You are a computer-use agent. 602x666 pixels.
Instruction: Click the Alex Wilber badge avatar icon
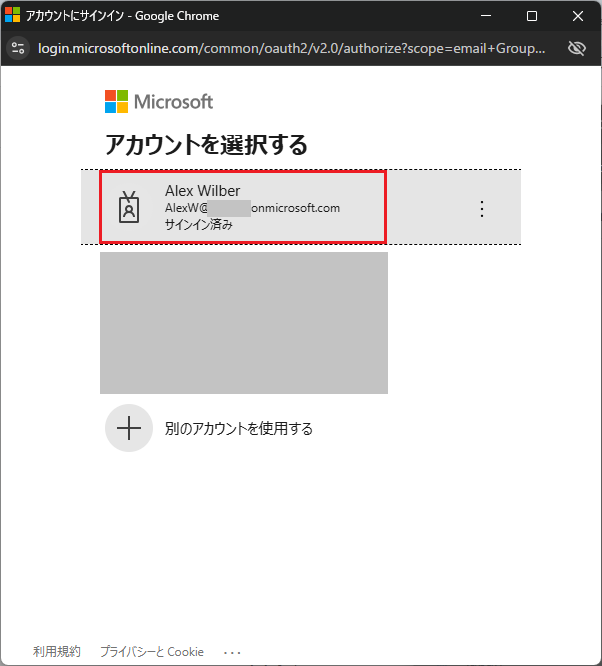click(x=129, y=207)
